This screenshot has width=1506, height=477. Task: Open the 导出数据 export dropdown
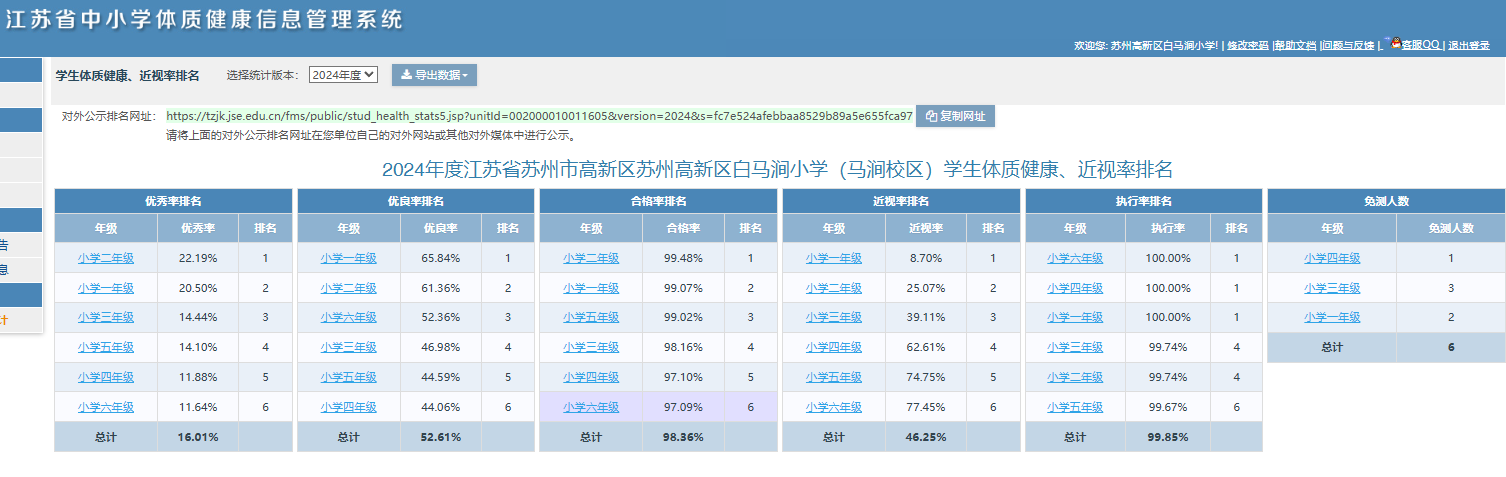[434, 75]
